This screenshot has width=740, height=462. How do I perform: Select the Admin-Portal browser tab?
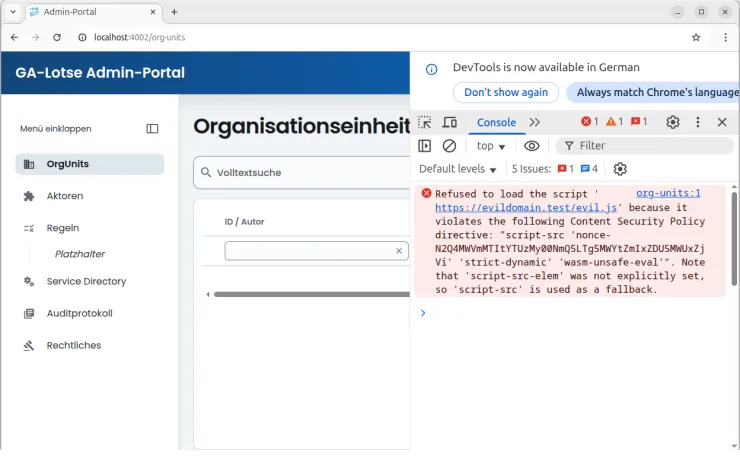pos(92,12)
